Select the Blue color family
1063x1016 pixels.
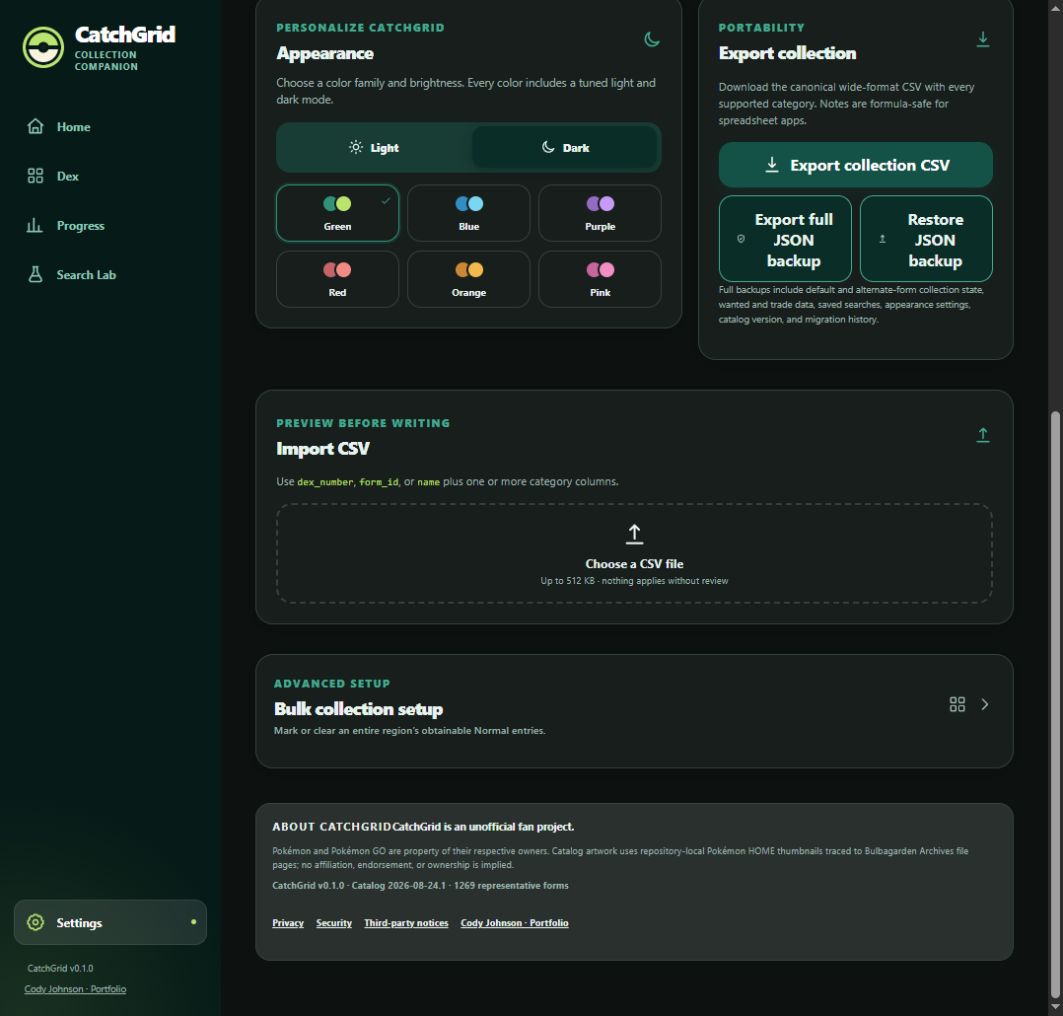(x=468, y=213)
